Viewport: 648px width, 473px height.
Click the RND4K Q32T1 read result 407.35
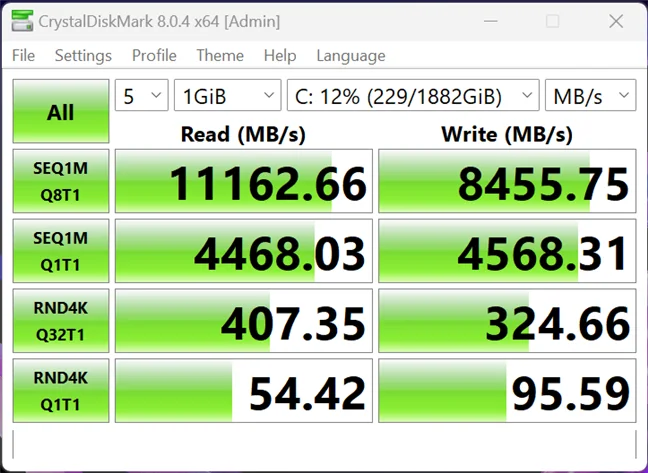(244, 321)
